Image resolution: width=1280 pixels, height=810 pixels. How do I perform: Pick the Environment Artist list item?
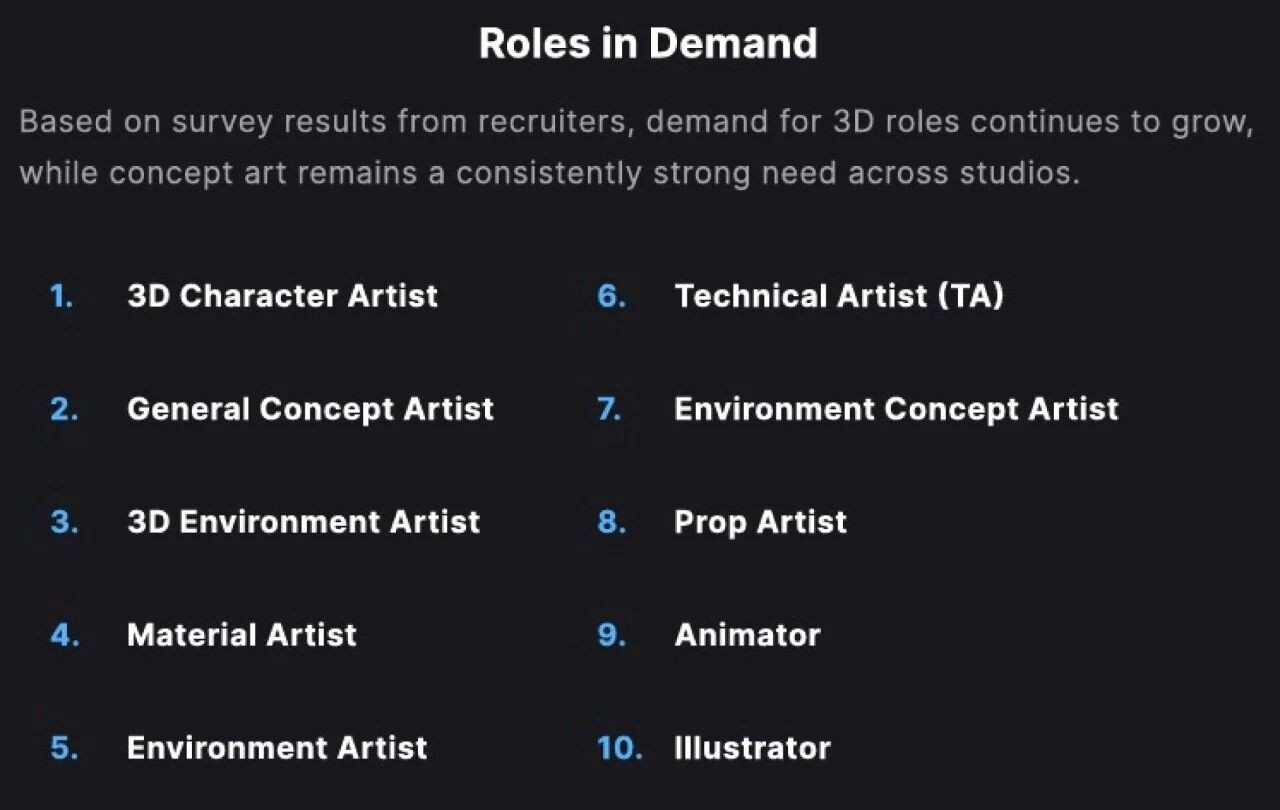pos(277,748)
